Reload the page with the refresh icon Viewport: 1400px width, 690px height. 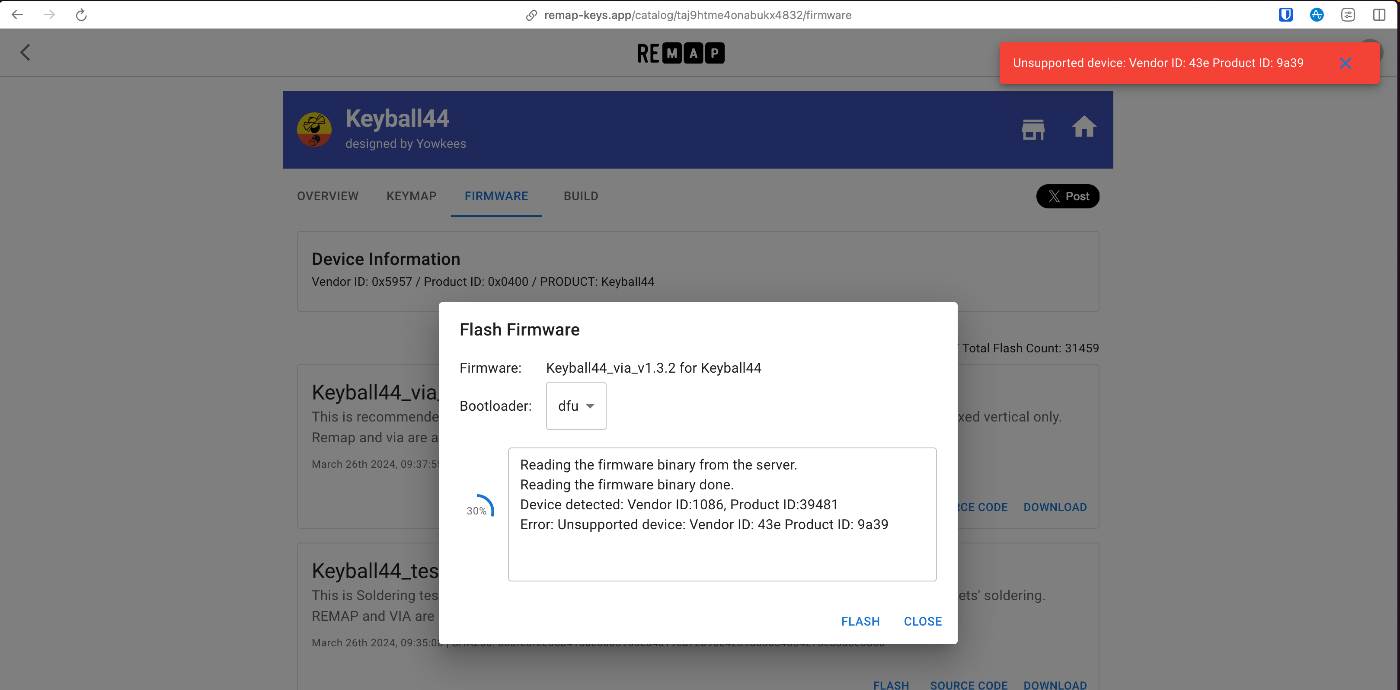point(81,15)
